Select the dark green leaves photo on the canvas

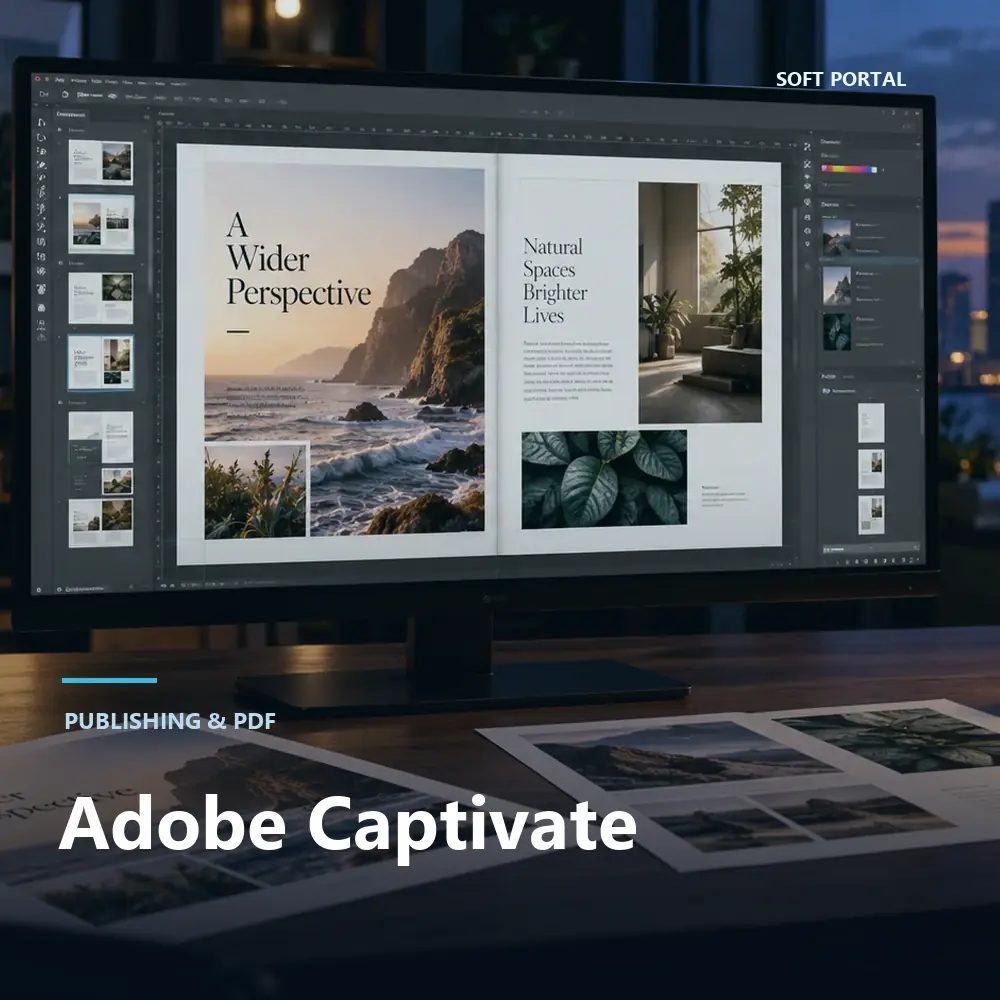point(604,480)
